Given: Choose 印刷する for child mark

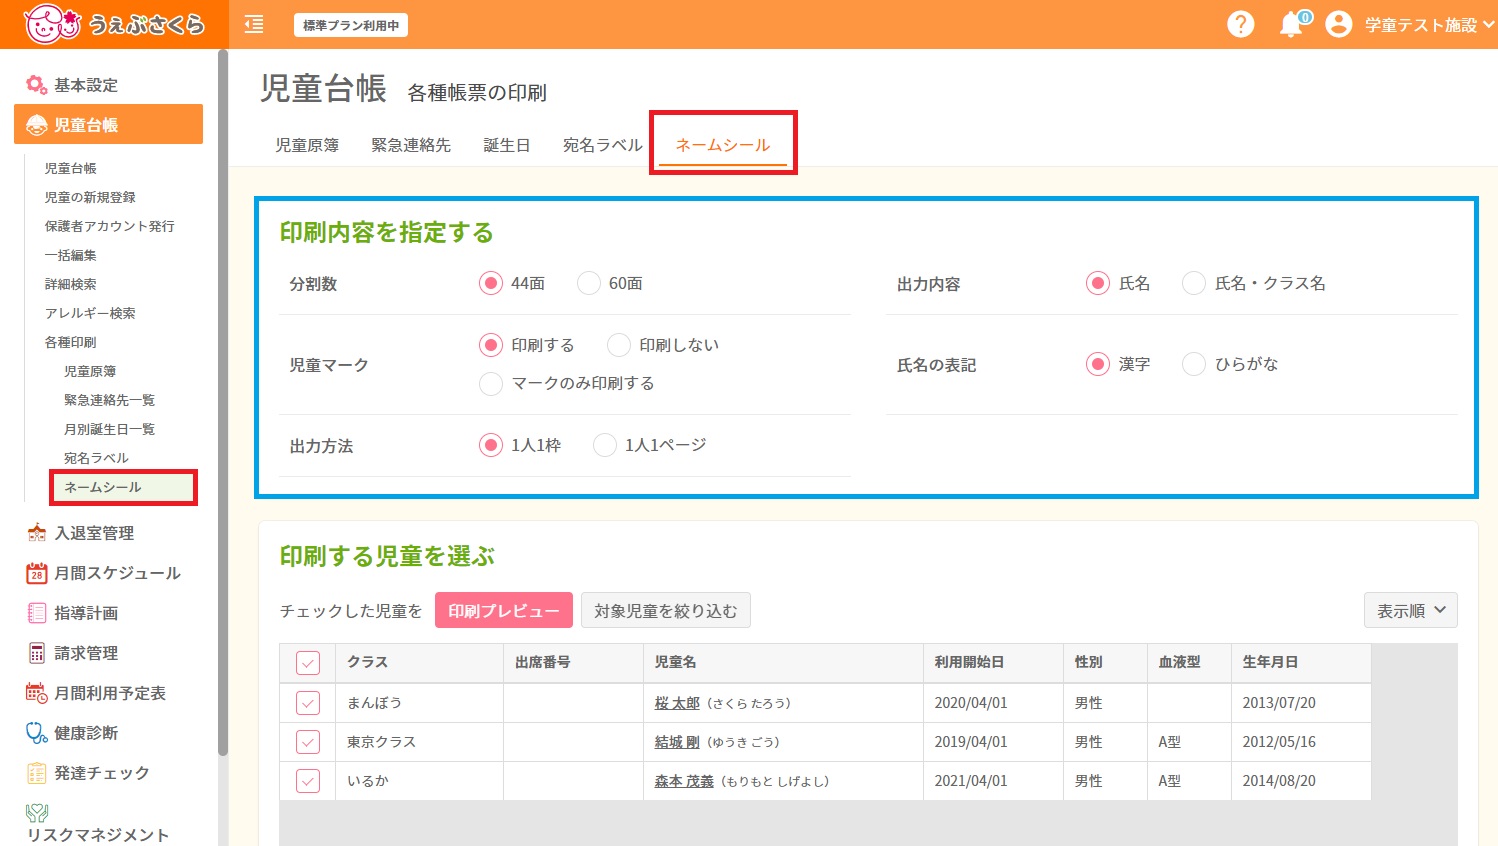Looking at the screenshot, I should (x=490, y=345).
